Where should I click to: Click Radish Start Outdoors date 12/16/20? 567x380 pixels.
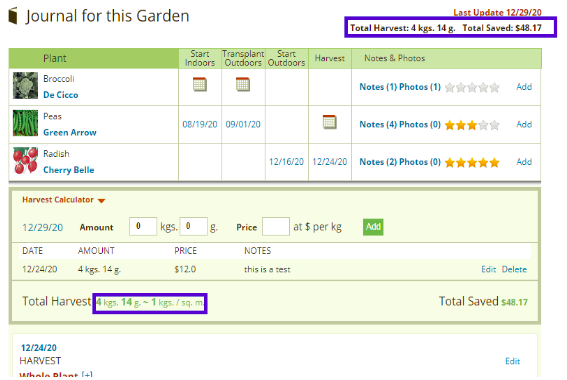pos(286,162)
